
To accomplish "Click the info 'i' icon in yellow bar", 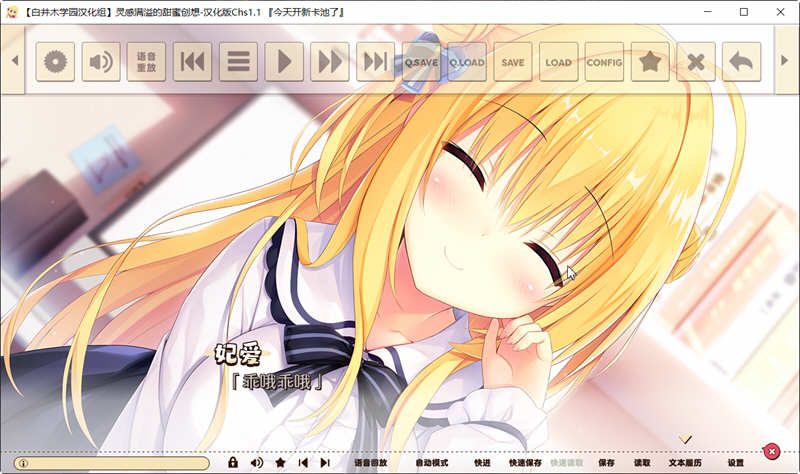I will pyautogui.click(x=23, y=463).
